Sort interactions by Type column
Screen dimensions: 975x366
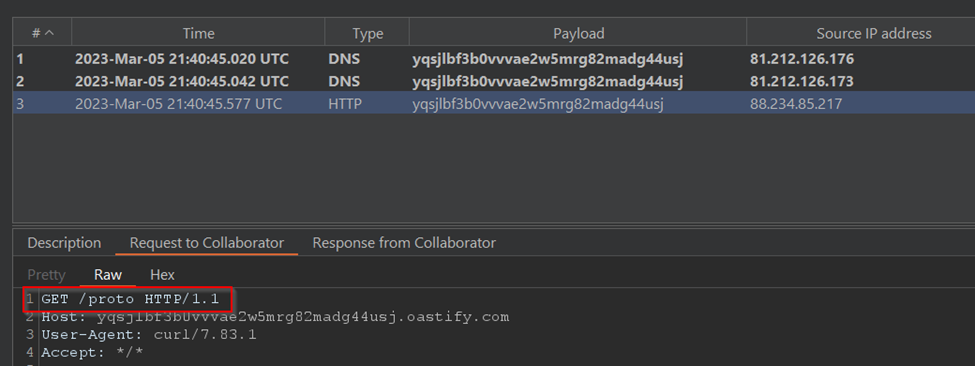pyautogui.click(x=367, y=34)
